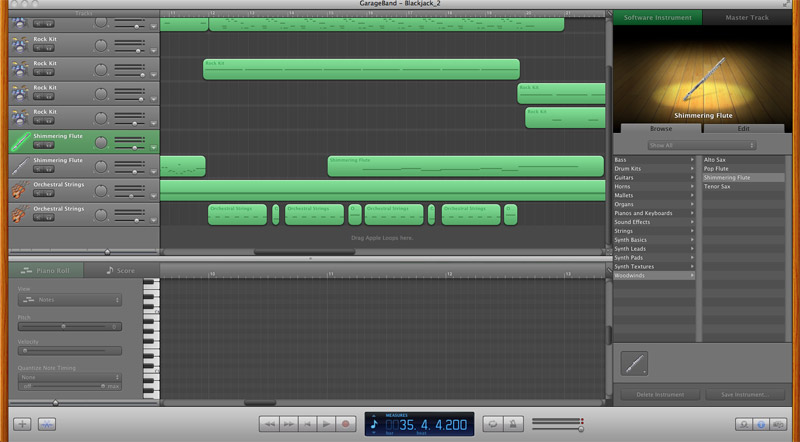Click the drum icon above the selected flute track

pyautogui.click(x=20, y=117)
